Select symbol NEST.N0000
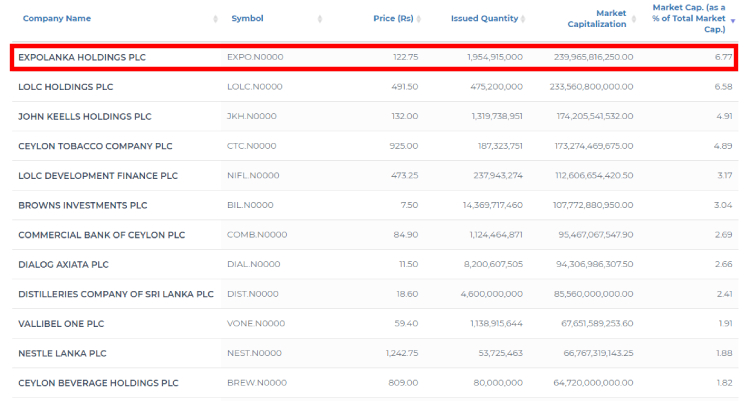 (x=254, y=354)
